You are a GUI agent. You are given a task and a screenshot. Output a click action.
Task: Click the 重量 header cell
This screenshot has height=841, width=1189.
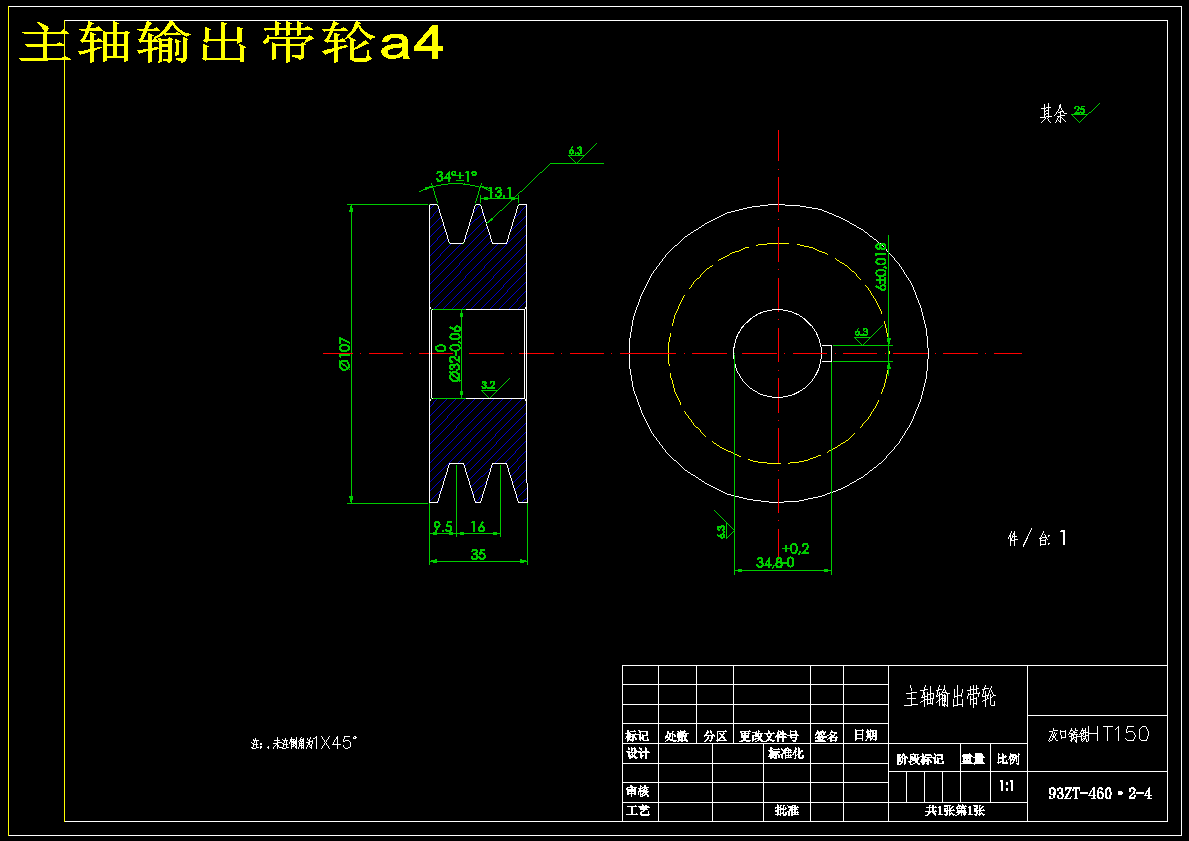coord(973,759)
